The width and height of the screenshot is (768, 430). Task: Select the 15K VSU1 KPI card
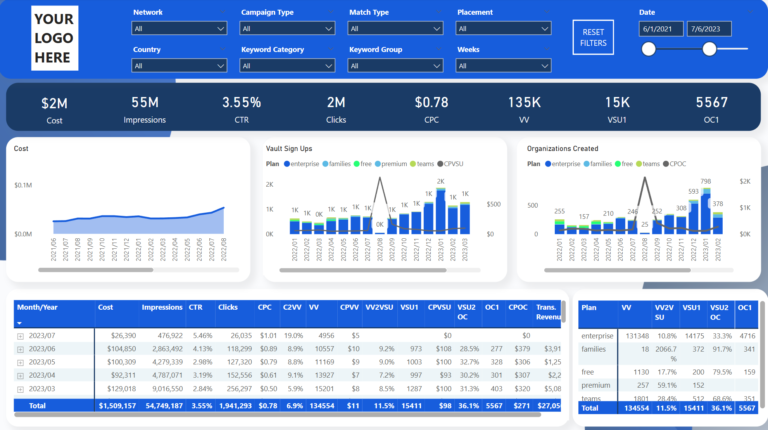617,109
